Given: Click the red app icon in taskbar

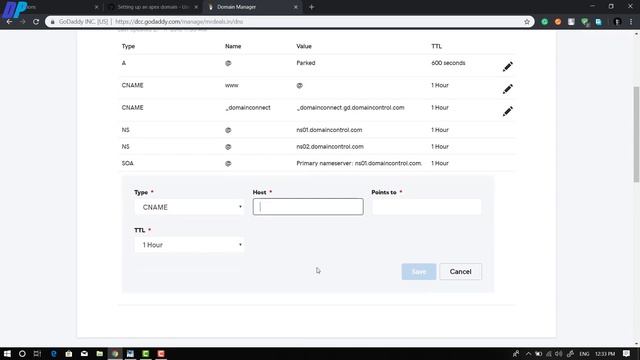Looking at the screenshot, I should (161, 353).
